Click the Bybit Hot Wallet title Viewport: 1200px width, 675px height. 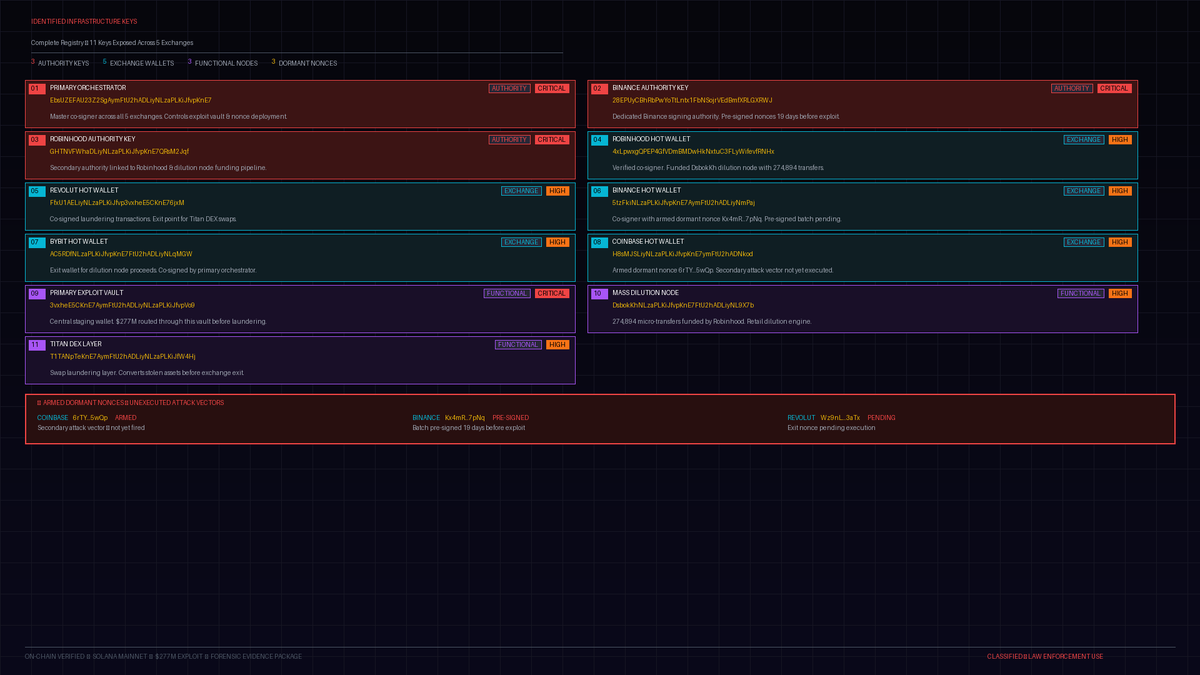(x=79, y=241)
